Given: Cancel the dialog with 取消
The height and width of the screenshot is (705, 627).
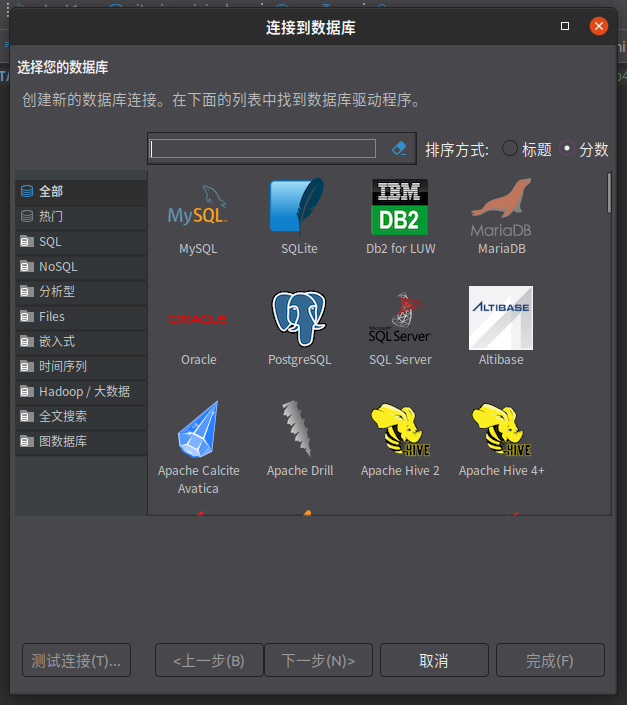Looking at the screenshot, I should 434,660.
